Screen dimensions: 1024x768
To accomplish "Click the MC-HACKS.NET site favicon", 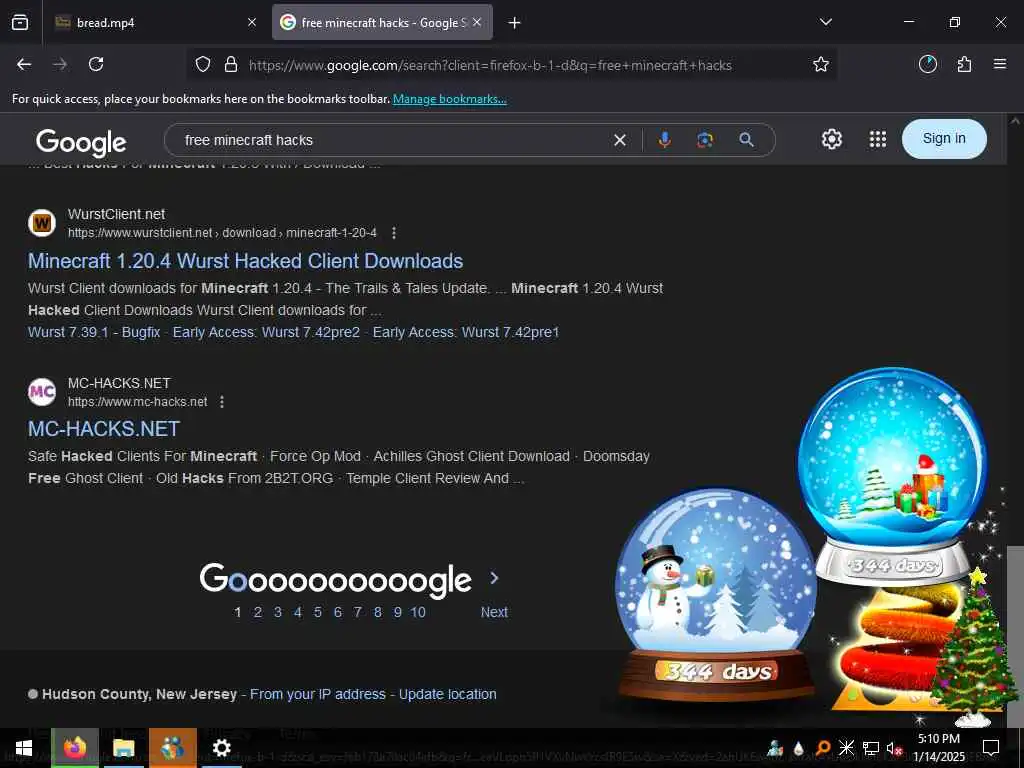I will (x=42, y=392).
